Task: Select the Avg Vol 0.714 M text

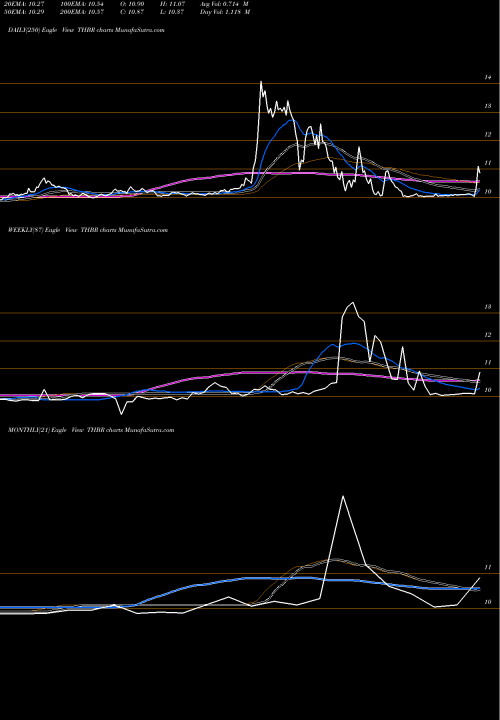Action: point(225,4)
